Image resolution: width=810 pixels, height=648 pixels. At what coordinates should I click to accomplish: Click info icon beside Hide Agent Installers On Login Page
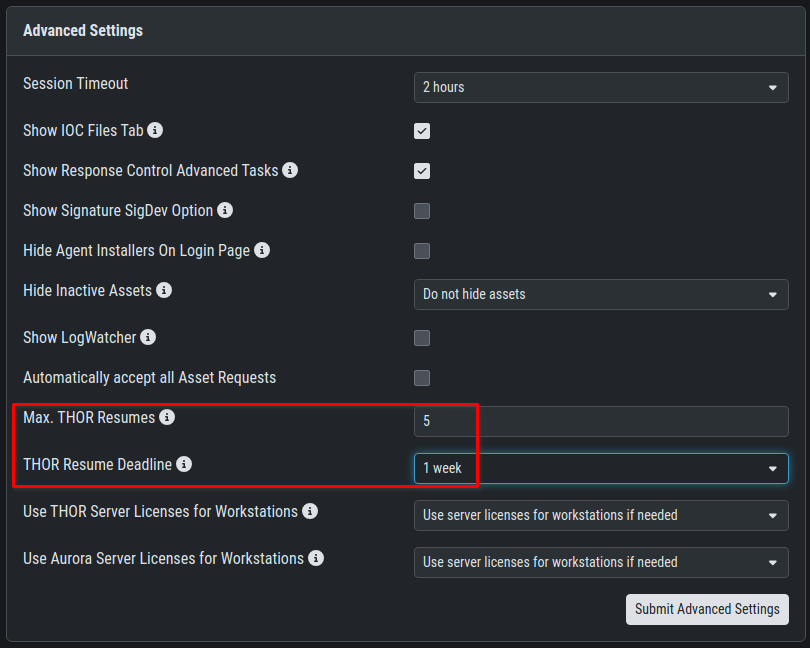[262, 250]
